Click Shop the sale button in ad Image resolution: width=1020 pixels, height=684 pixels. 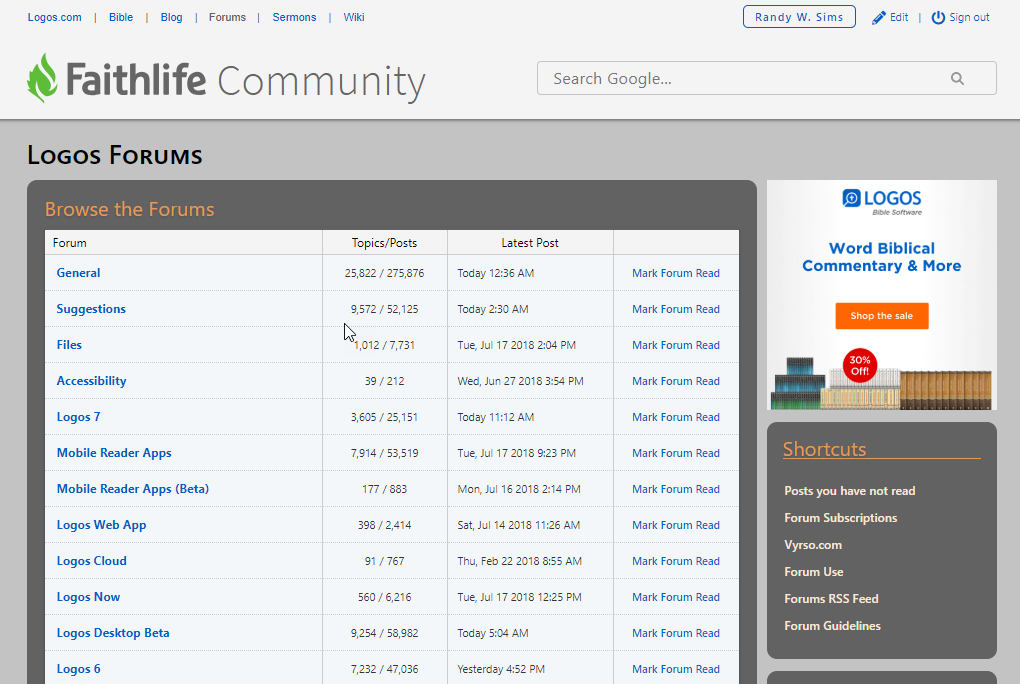(881, 316)
